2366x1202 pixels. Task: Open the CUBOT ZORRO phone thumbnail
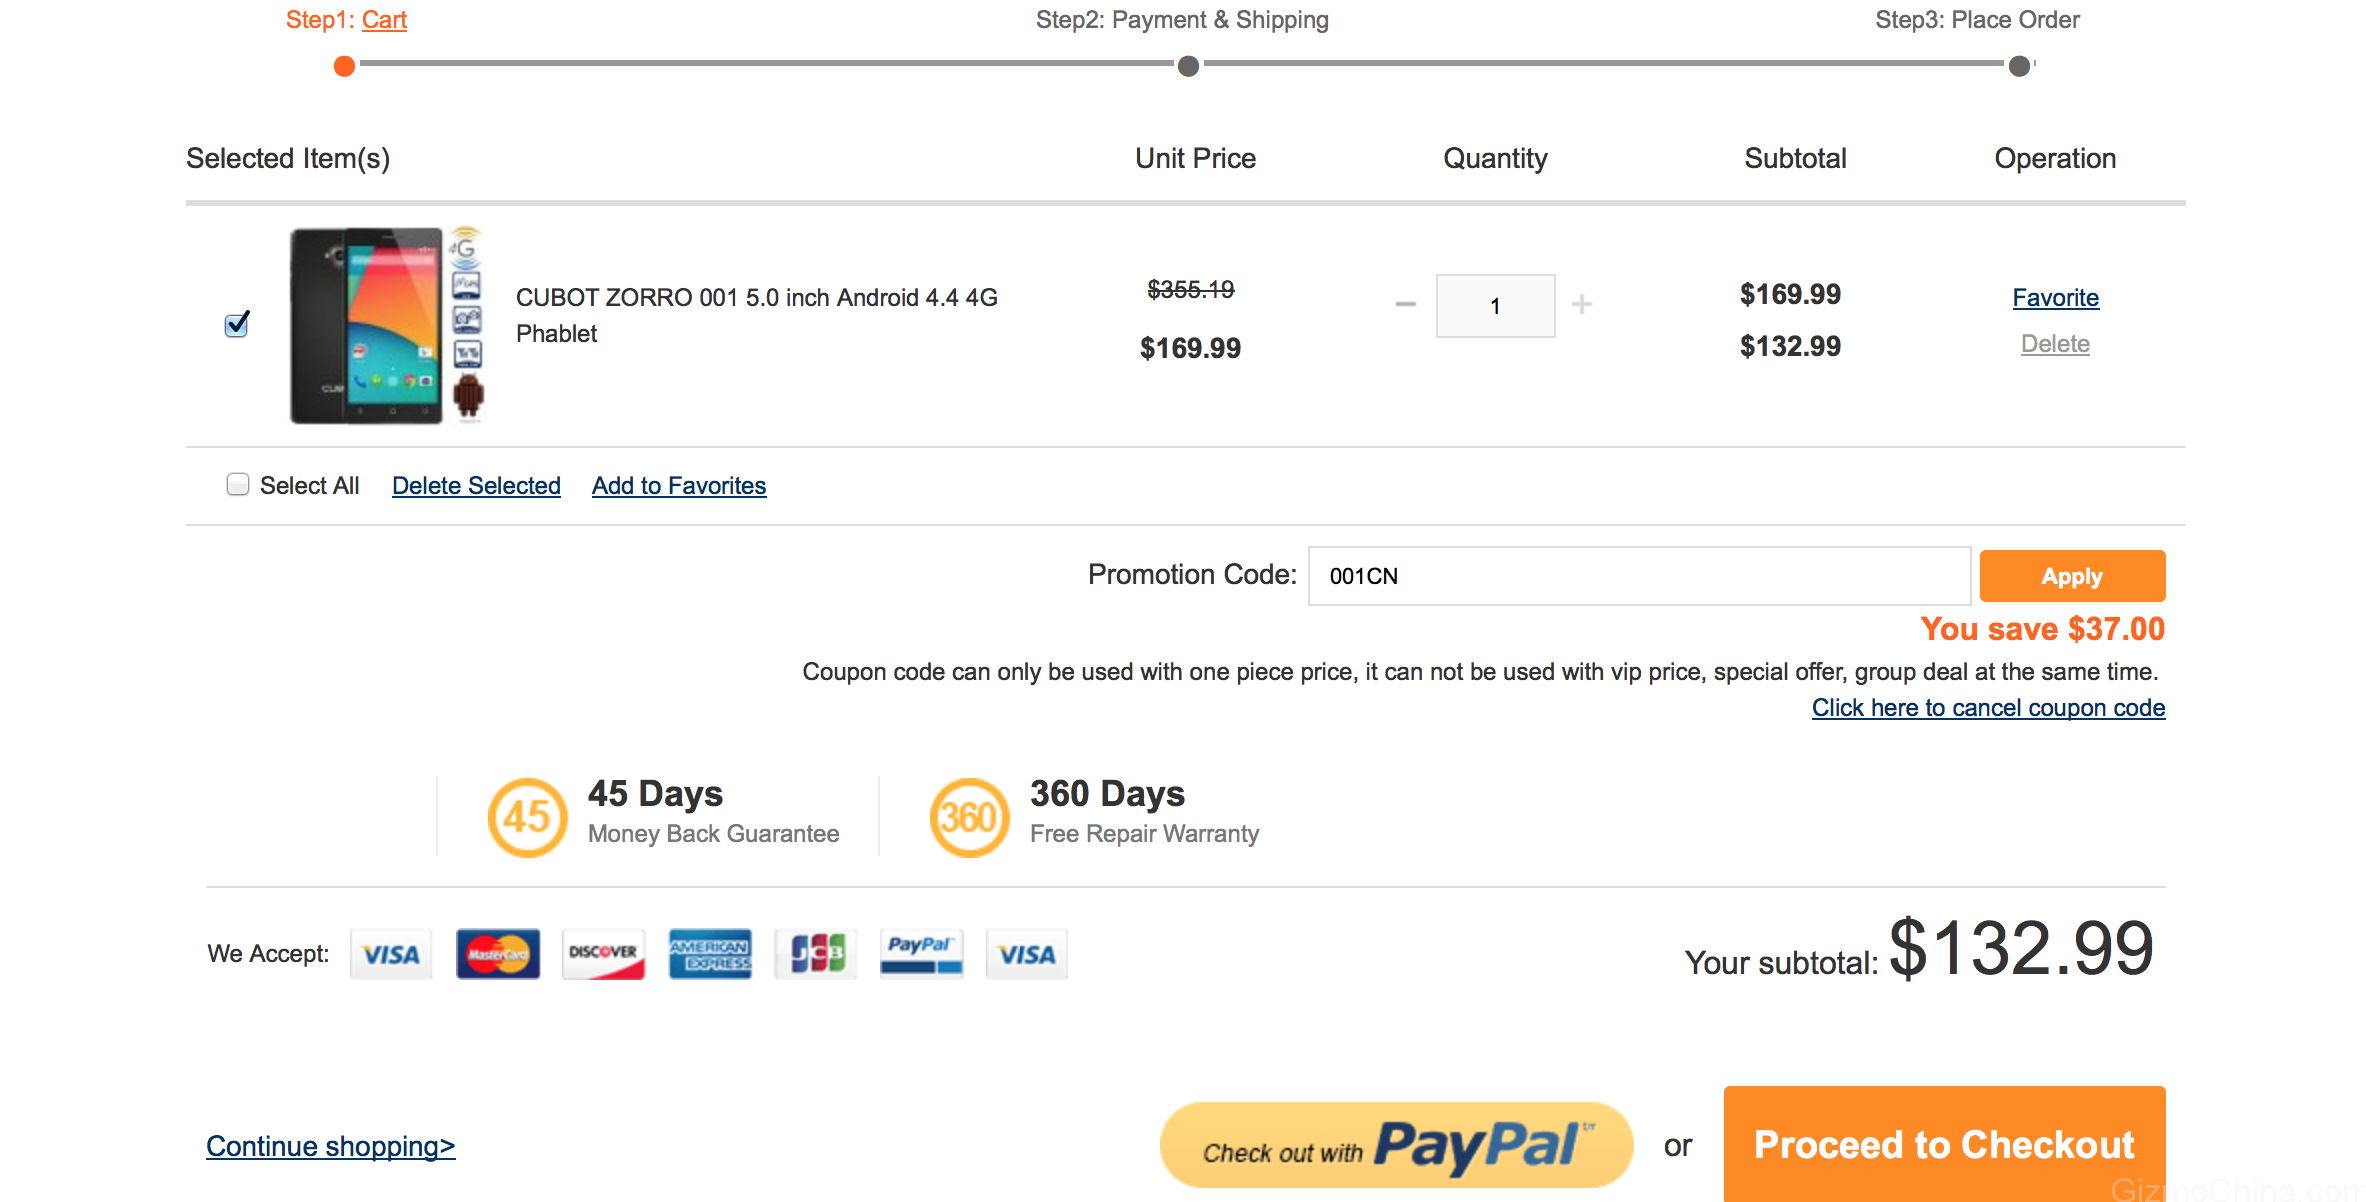(x=386, y=326)
